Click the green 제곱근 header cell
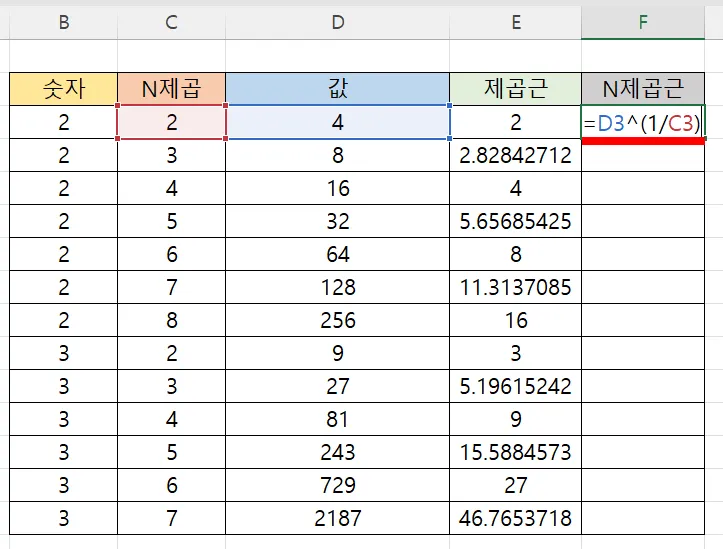Viewport: 723px width, 549px height. pyautogui.click(x=516, y=89)
